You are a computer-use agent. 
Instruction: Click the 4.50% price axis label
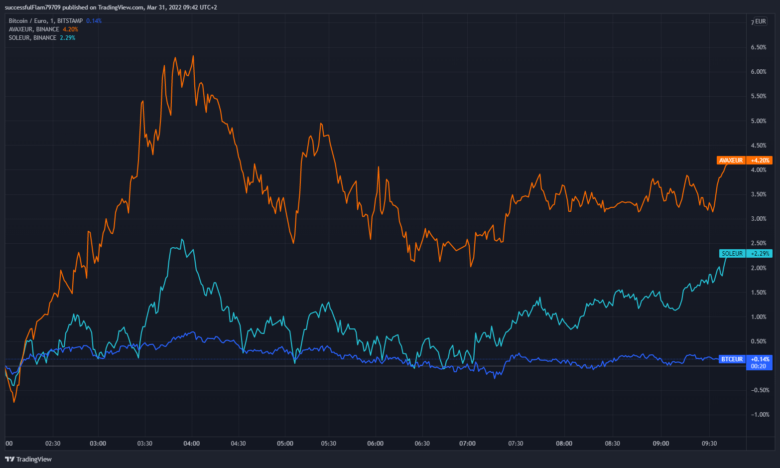(759, 145)
